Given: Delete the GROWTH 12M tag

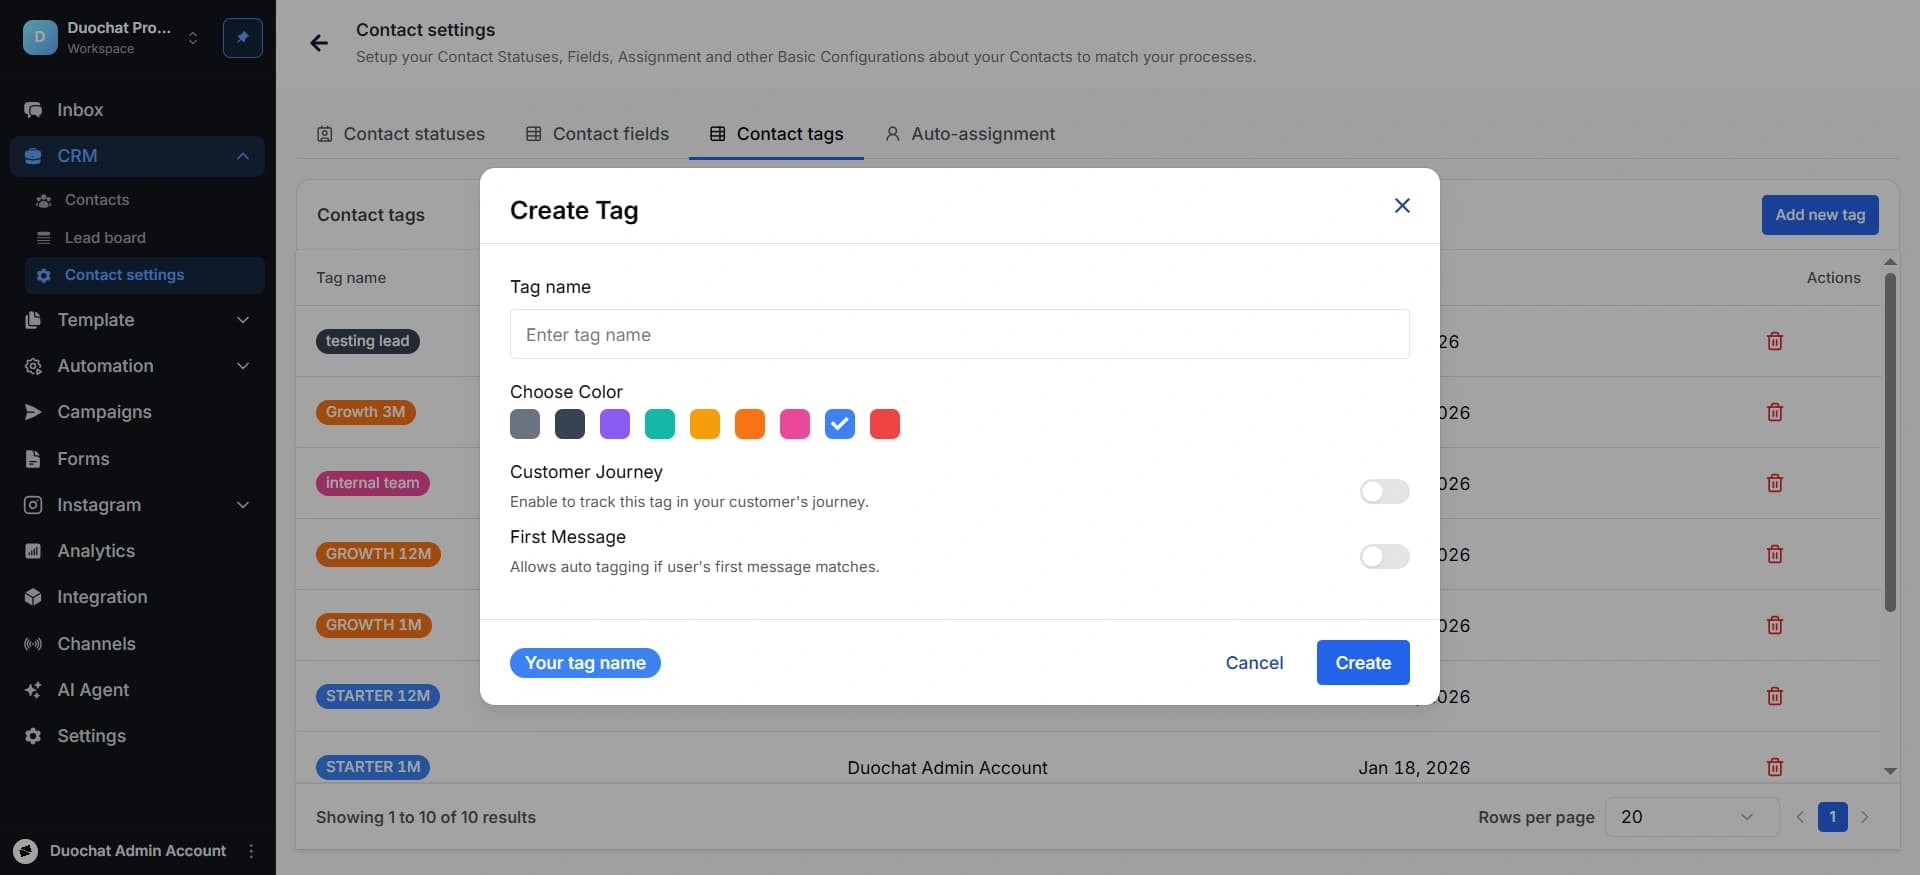Looking at the screenshot, I should [x=1775, y=554].
